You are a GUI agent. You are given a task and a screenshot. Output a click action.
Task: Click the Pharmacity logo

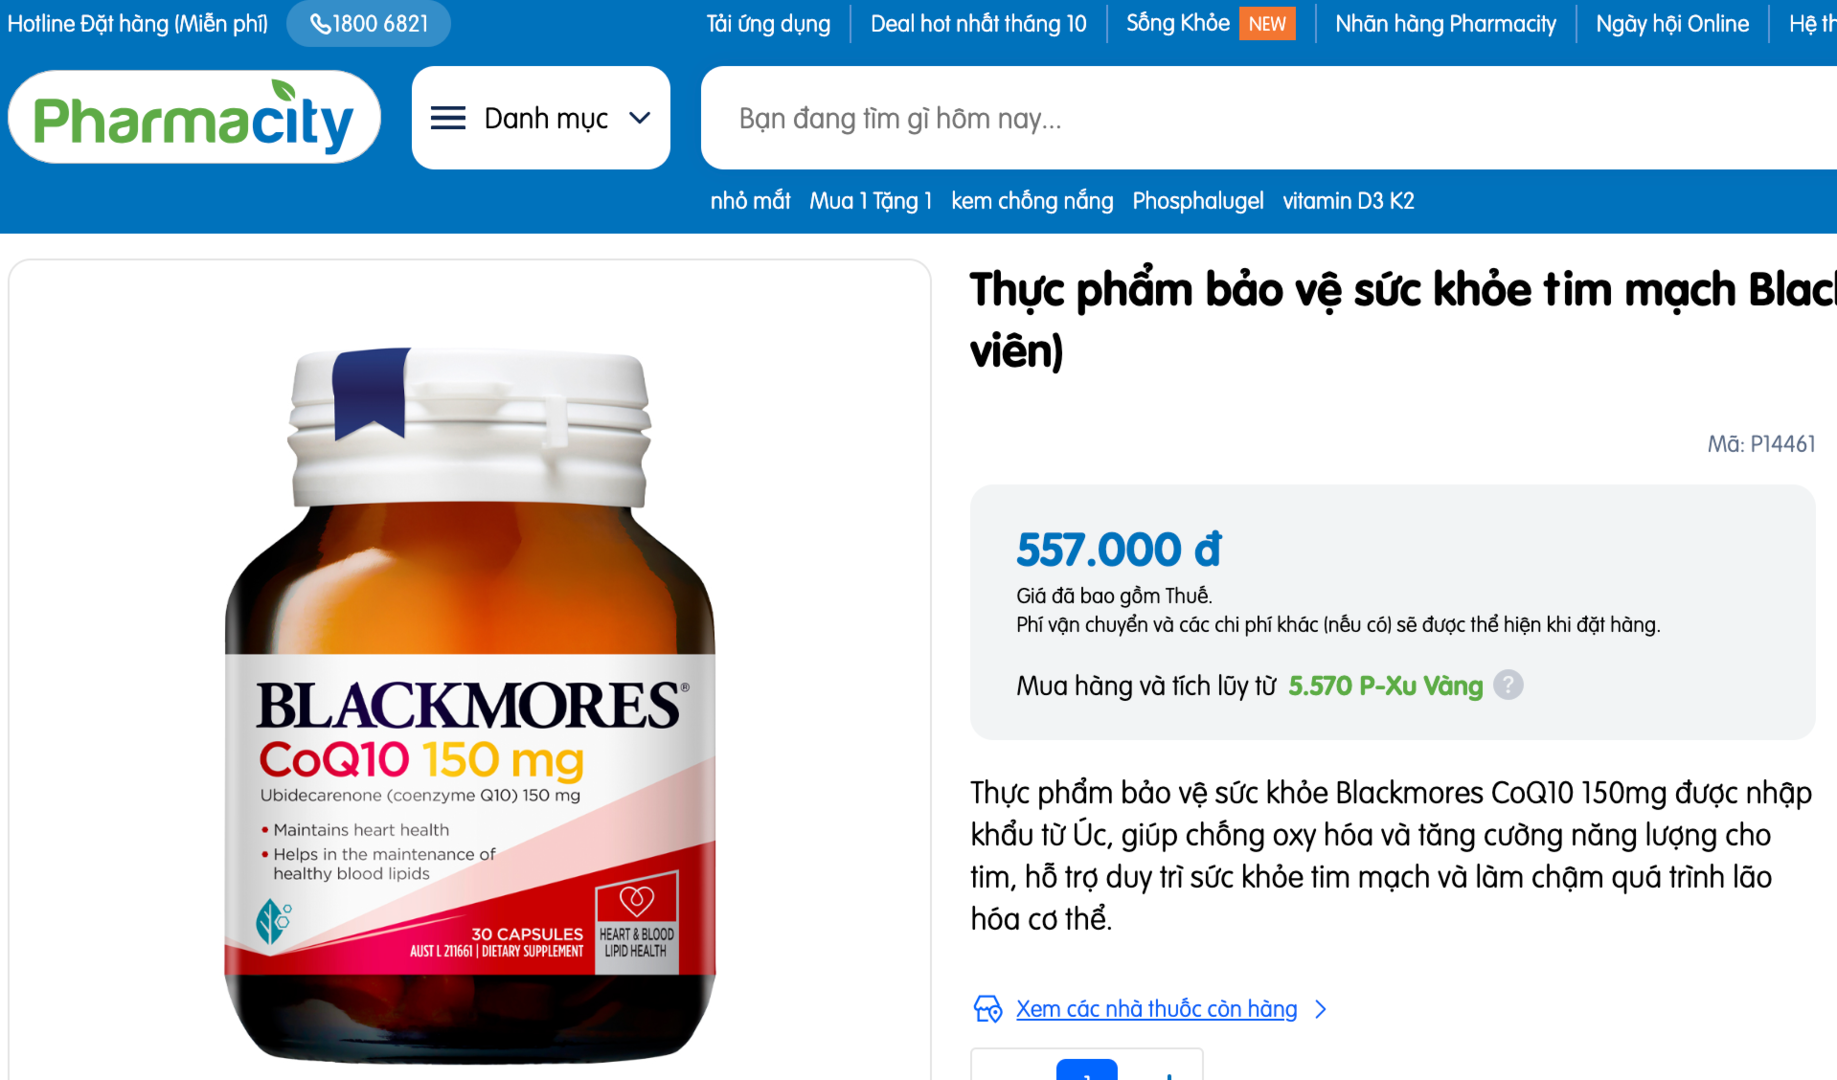click(x=194, y=118)
